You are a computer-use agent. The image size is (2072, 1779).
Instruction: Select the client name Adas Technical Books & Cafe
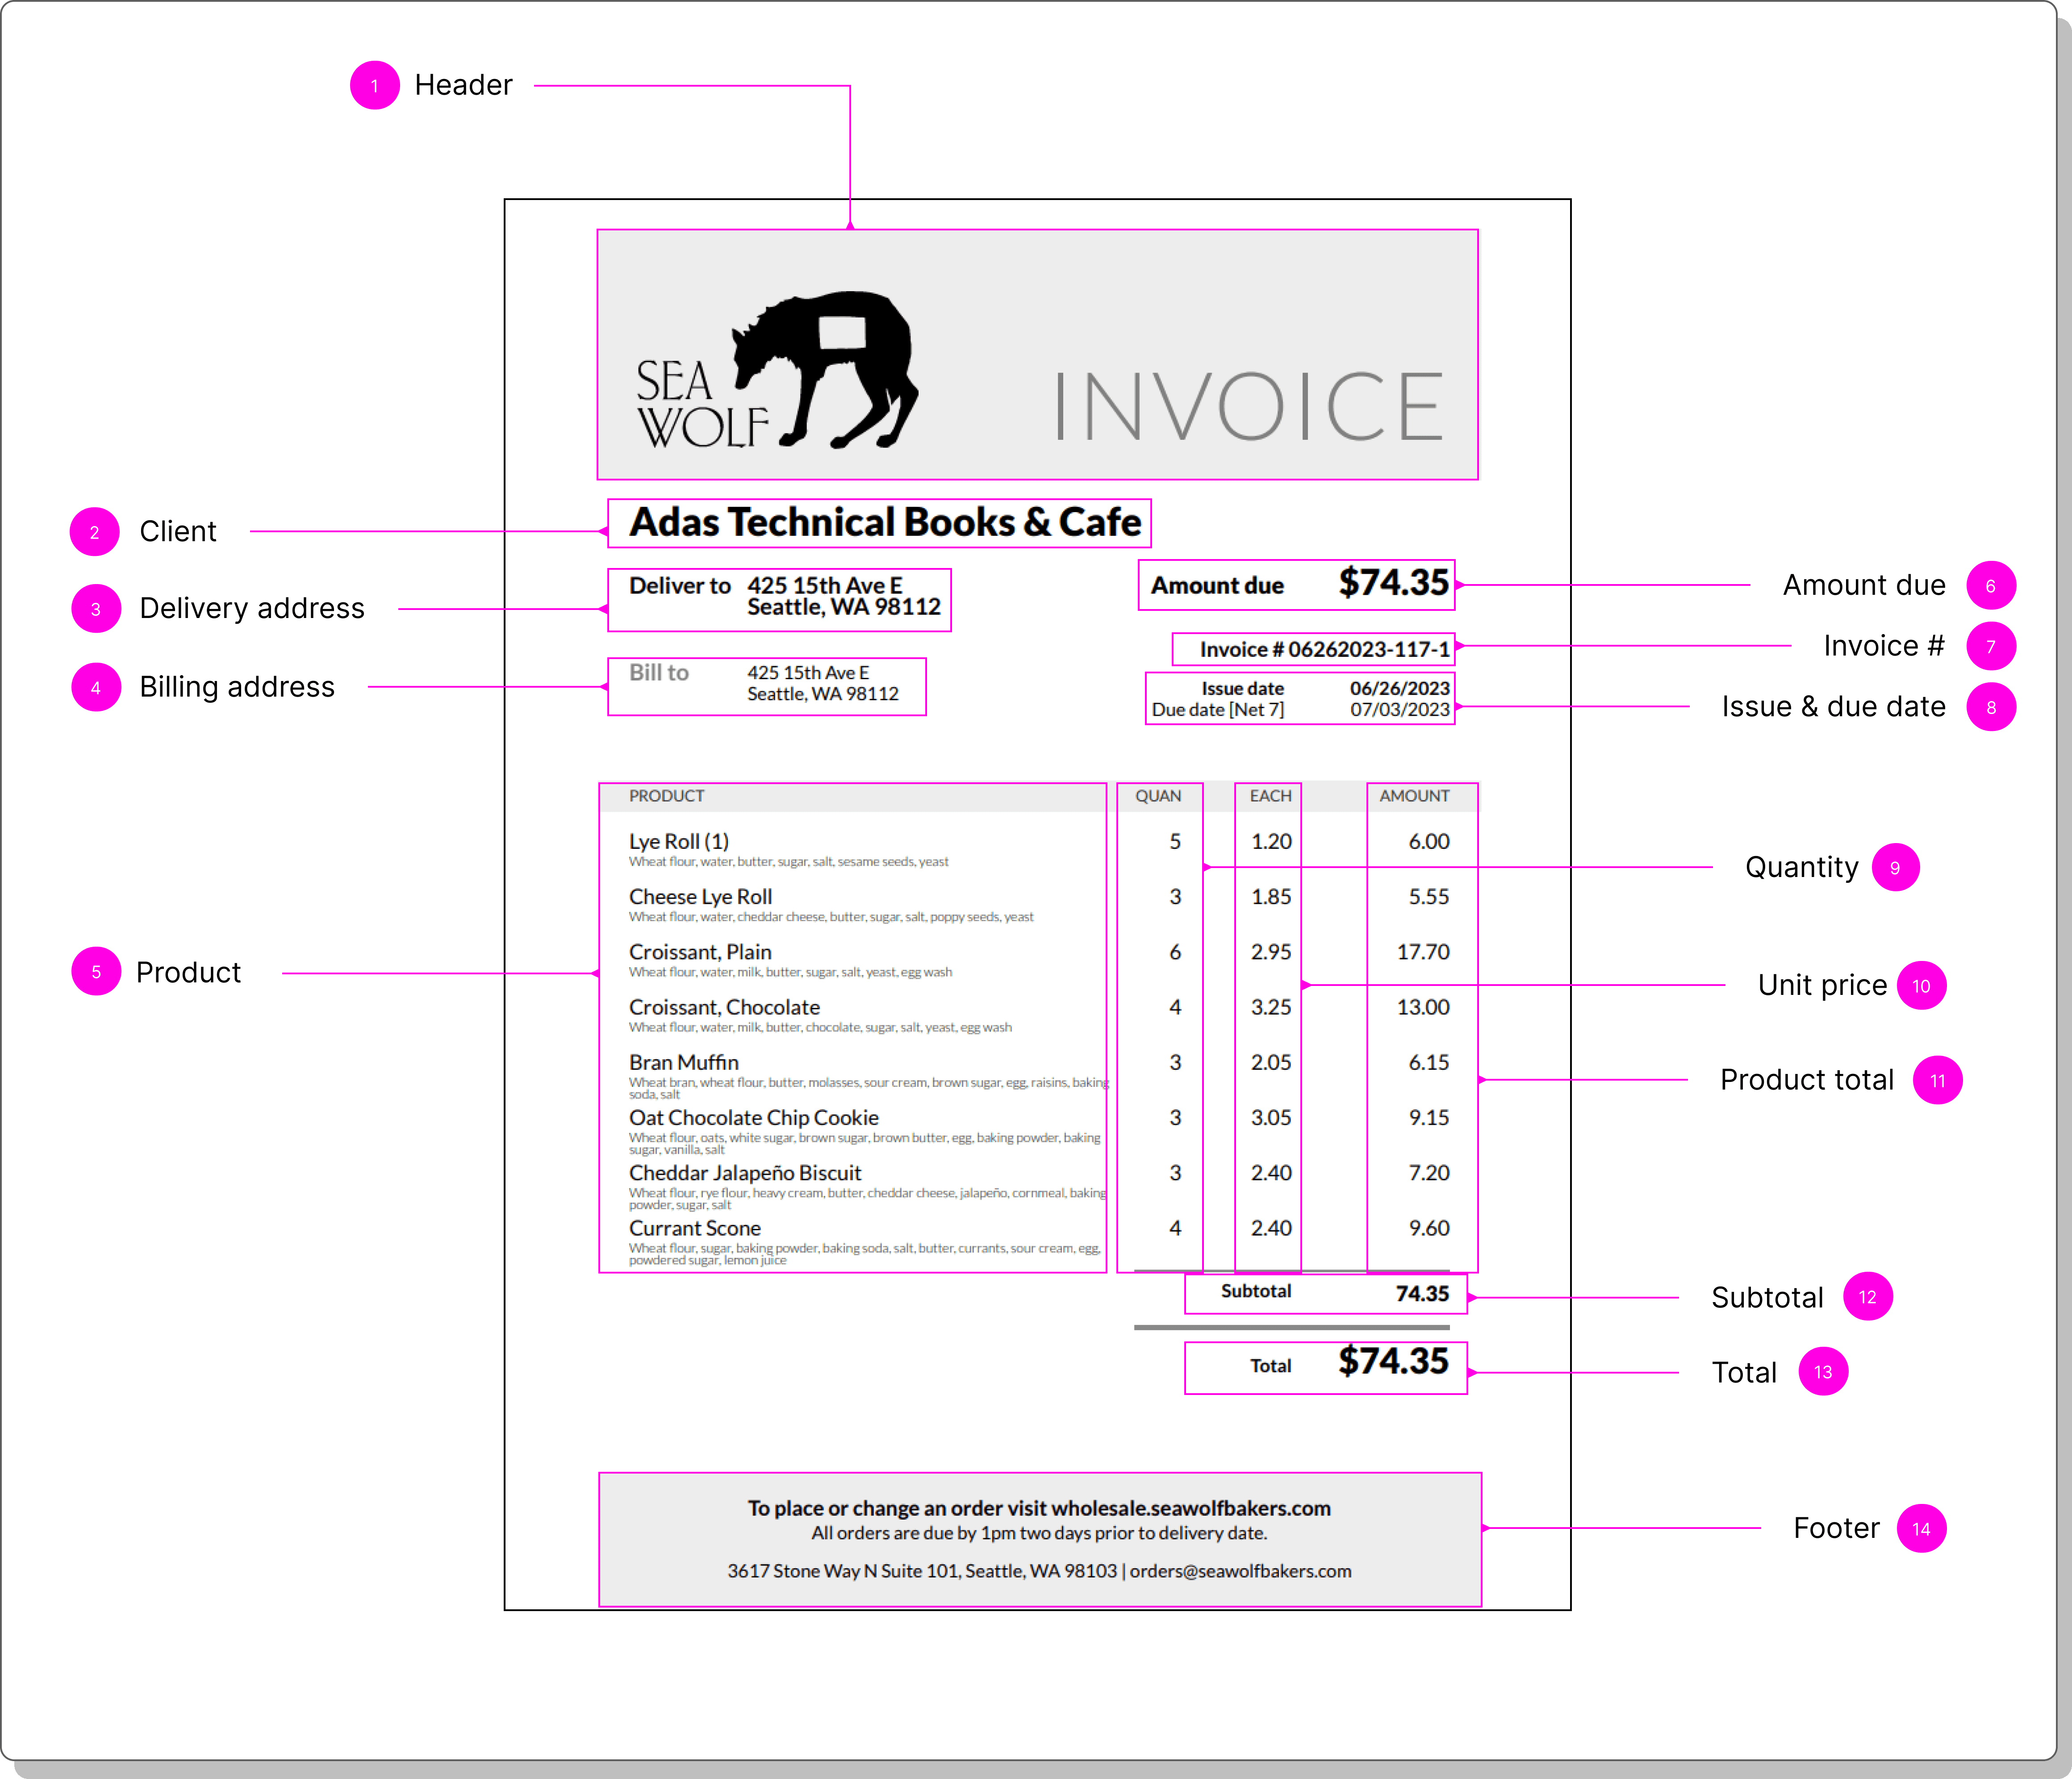tap(885, 522)
